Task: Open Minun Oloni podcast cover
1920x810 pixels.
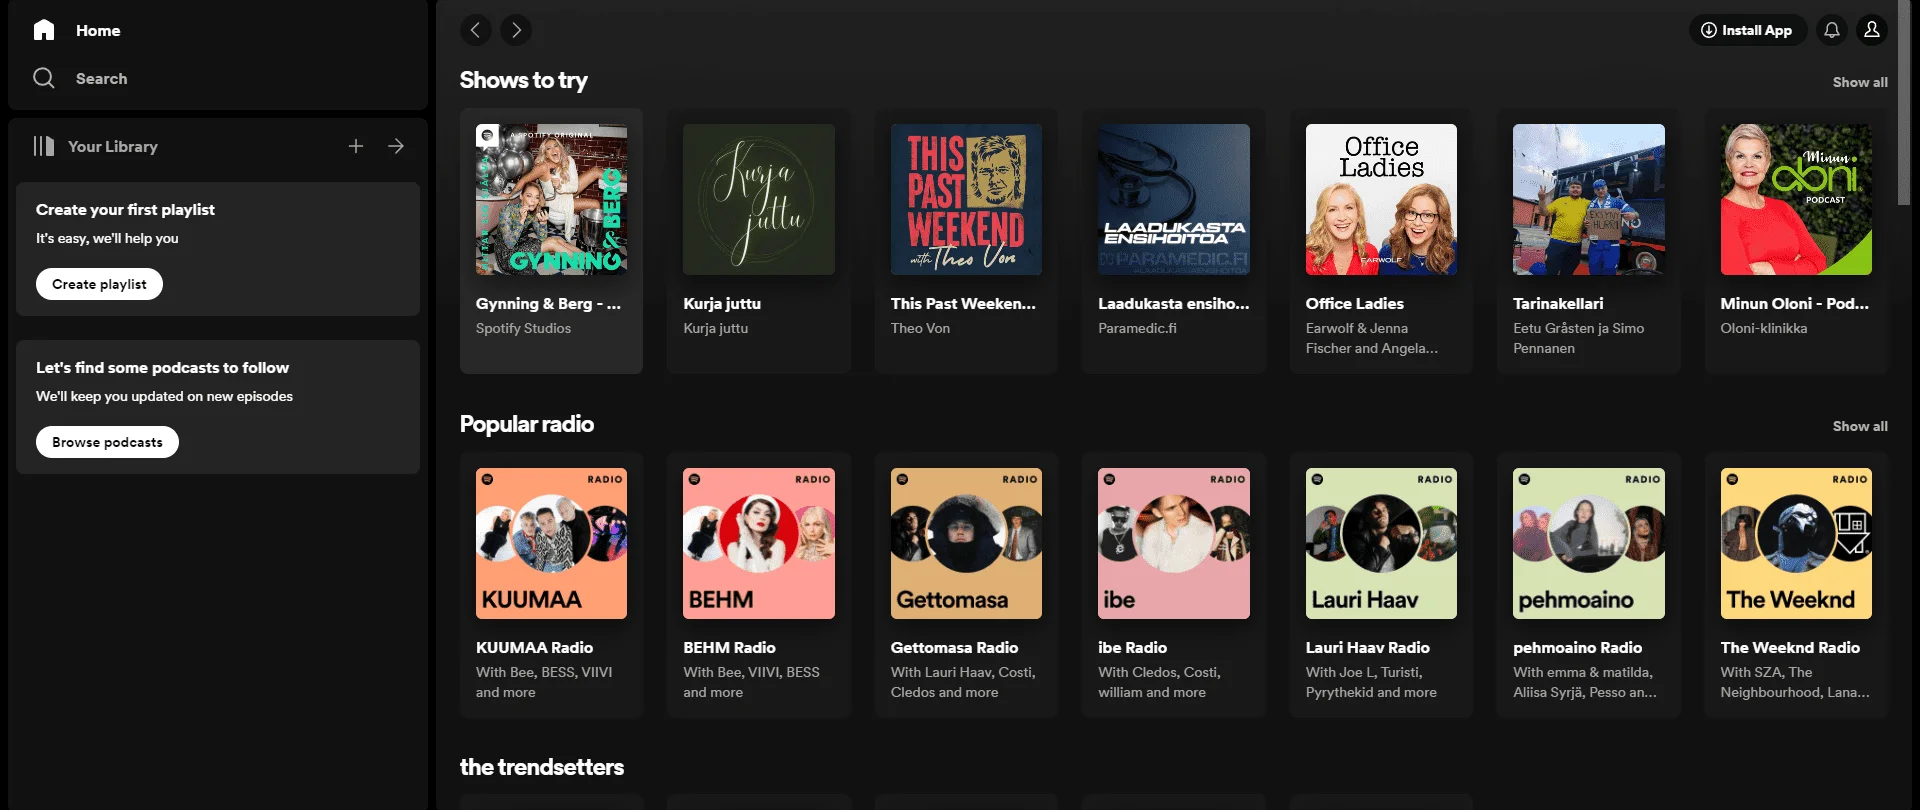Action: coord(1796,199)
